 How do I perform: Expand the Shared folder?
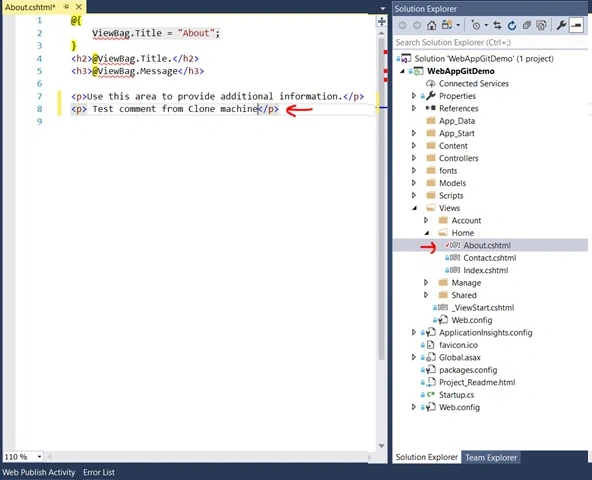coord(426,295)
